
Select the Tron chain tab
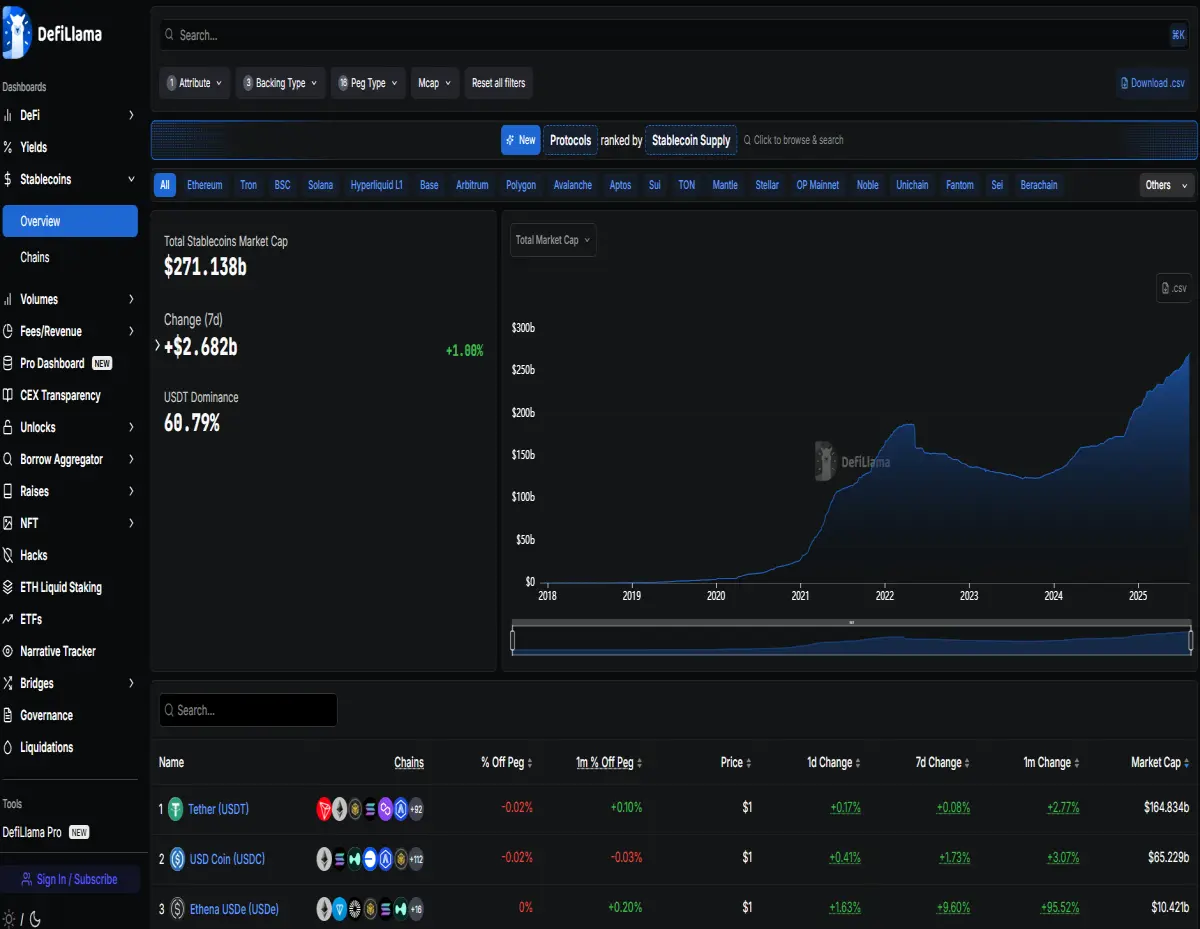(x=248, y=185)
